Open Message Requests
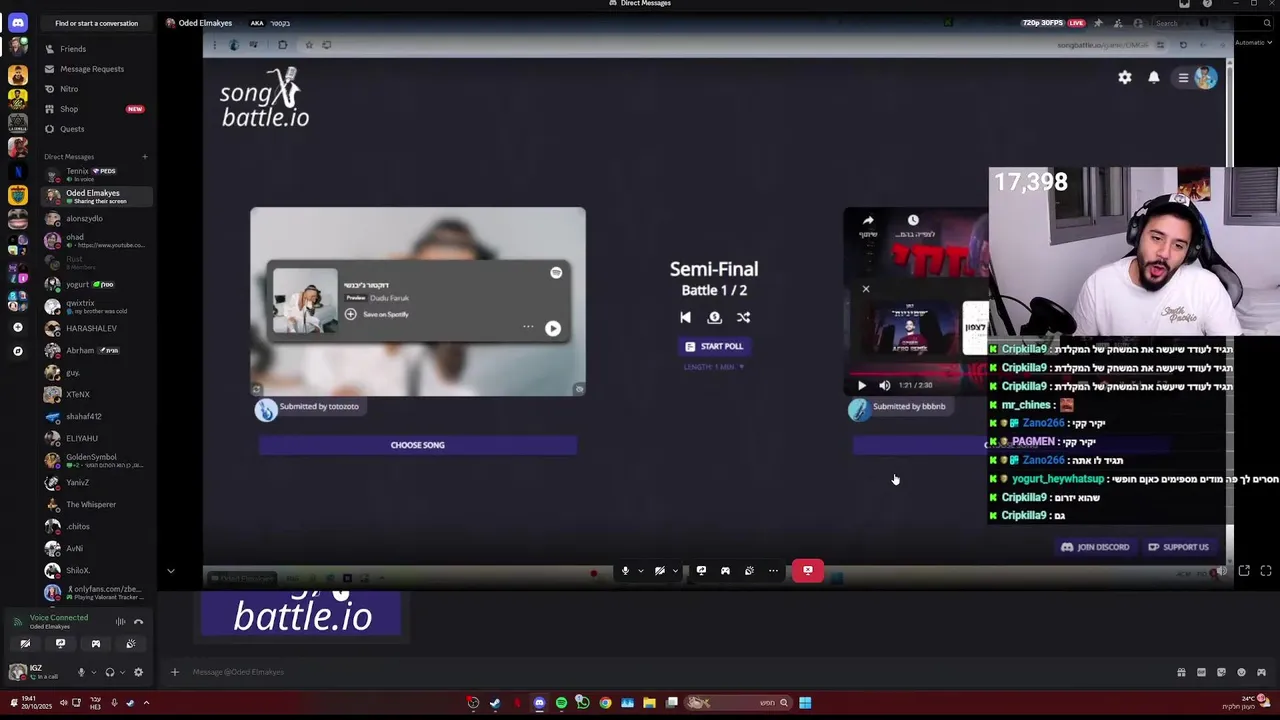 pyautogui.click(x=96, y=69)
